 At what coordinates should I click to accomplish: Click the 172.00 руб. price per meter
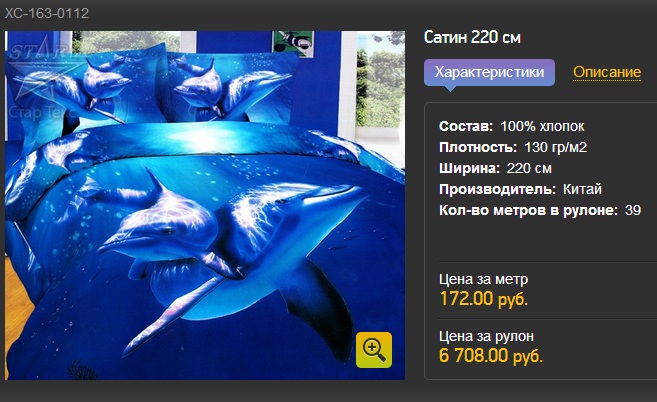484,299
